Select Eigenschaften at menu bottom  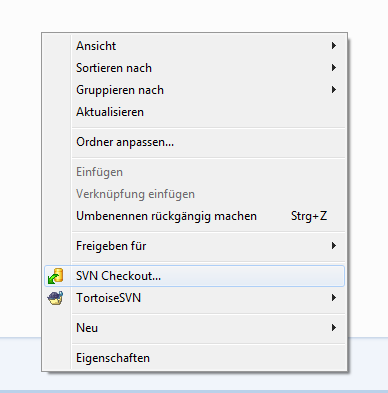point(194,358)
